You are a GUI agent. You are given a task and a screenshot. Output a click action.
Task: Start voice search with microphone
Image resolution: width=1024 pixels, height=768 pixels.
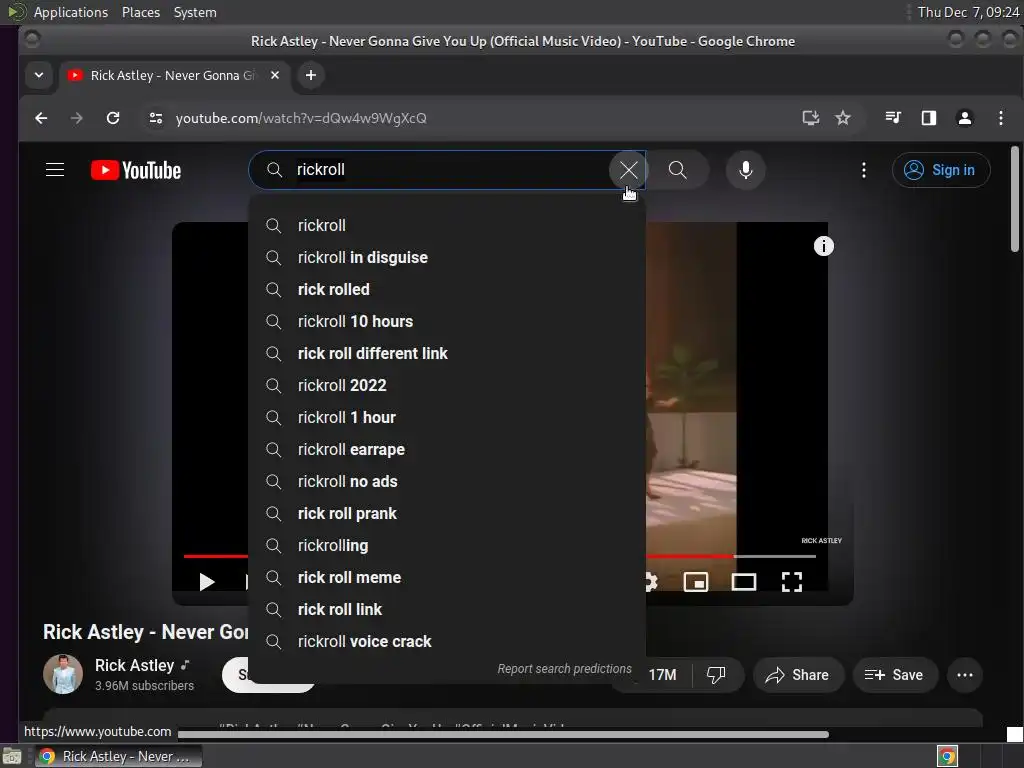tap(745, 170)
